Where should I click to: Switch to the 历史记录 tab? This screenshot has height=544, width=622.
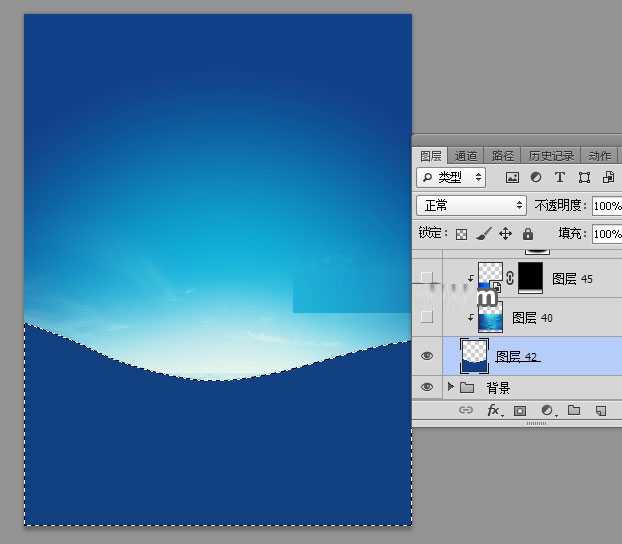551,156
